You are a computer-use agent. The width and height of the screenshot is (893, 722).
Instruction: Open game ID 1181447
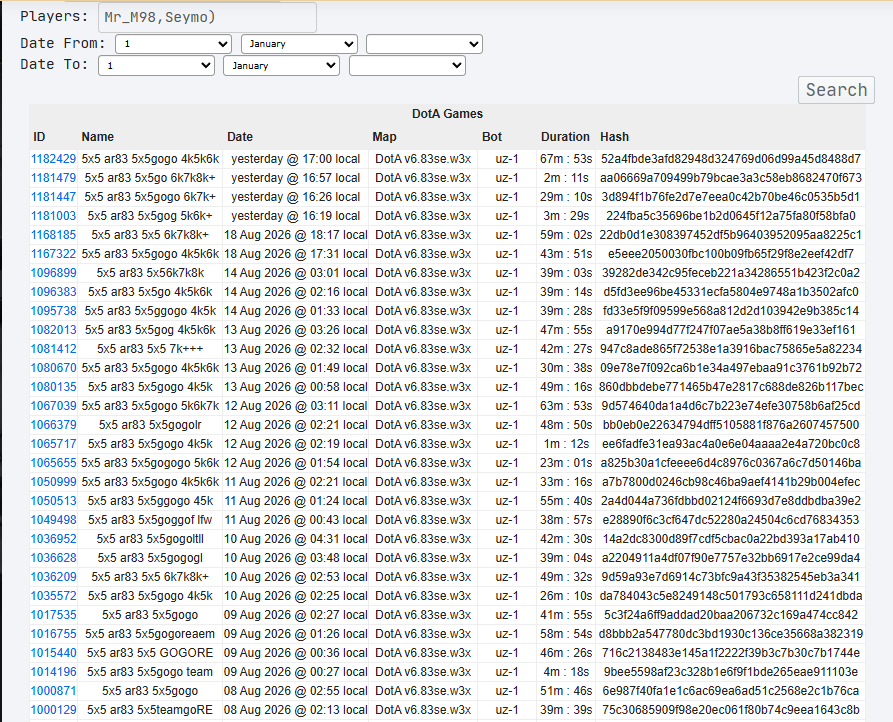click(54, 197)
